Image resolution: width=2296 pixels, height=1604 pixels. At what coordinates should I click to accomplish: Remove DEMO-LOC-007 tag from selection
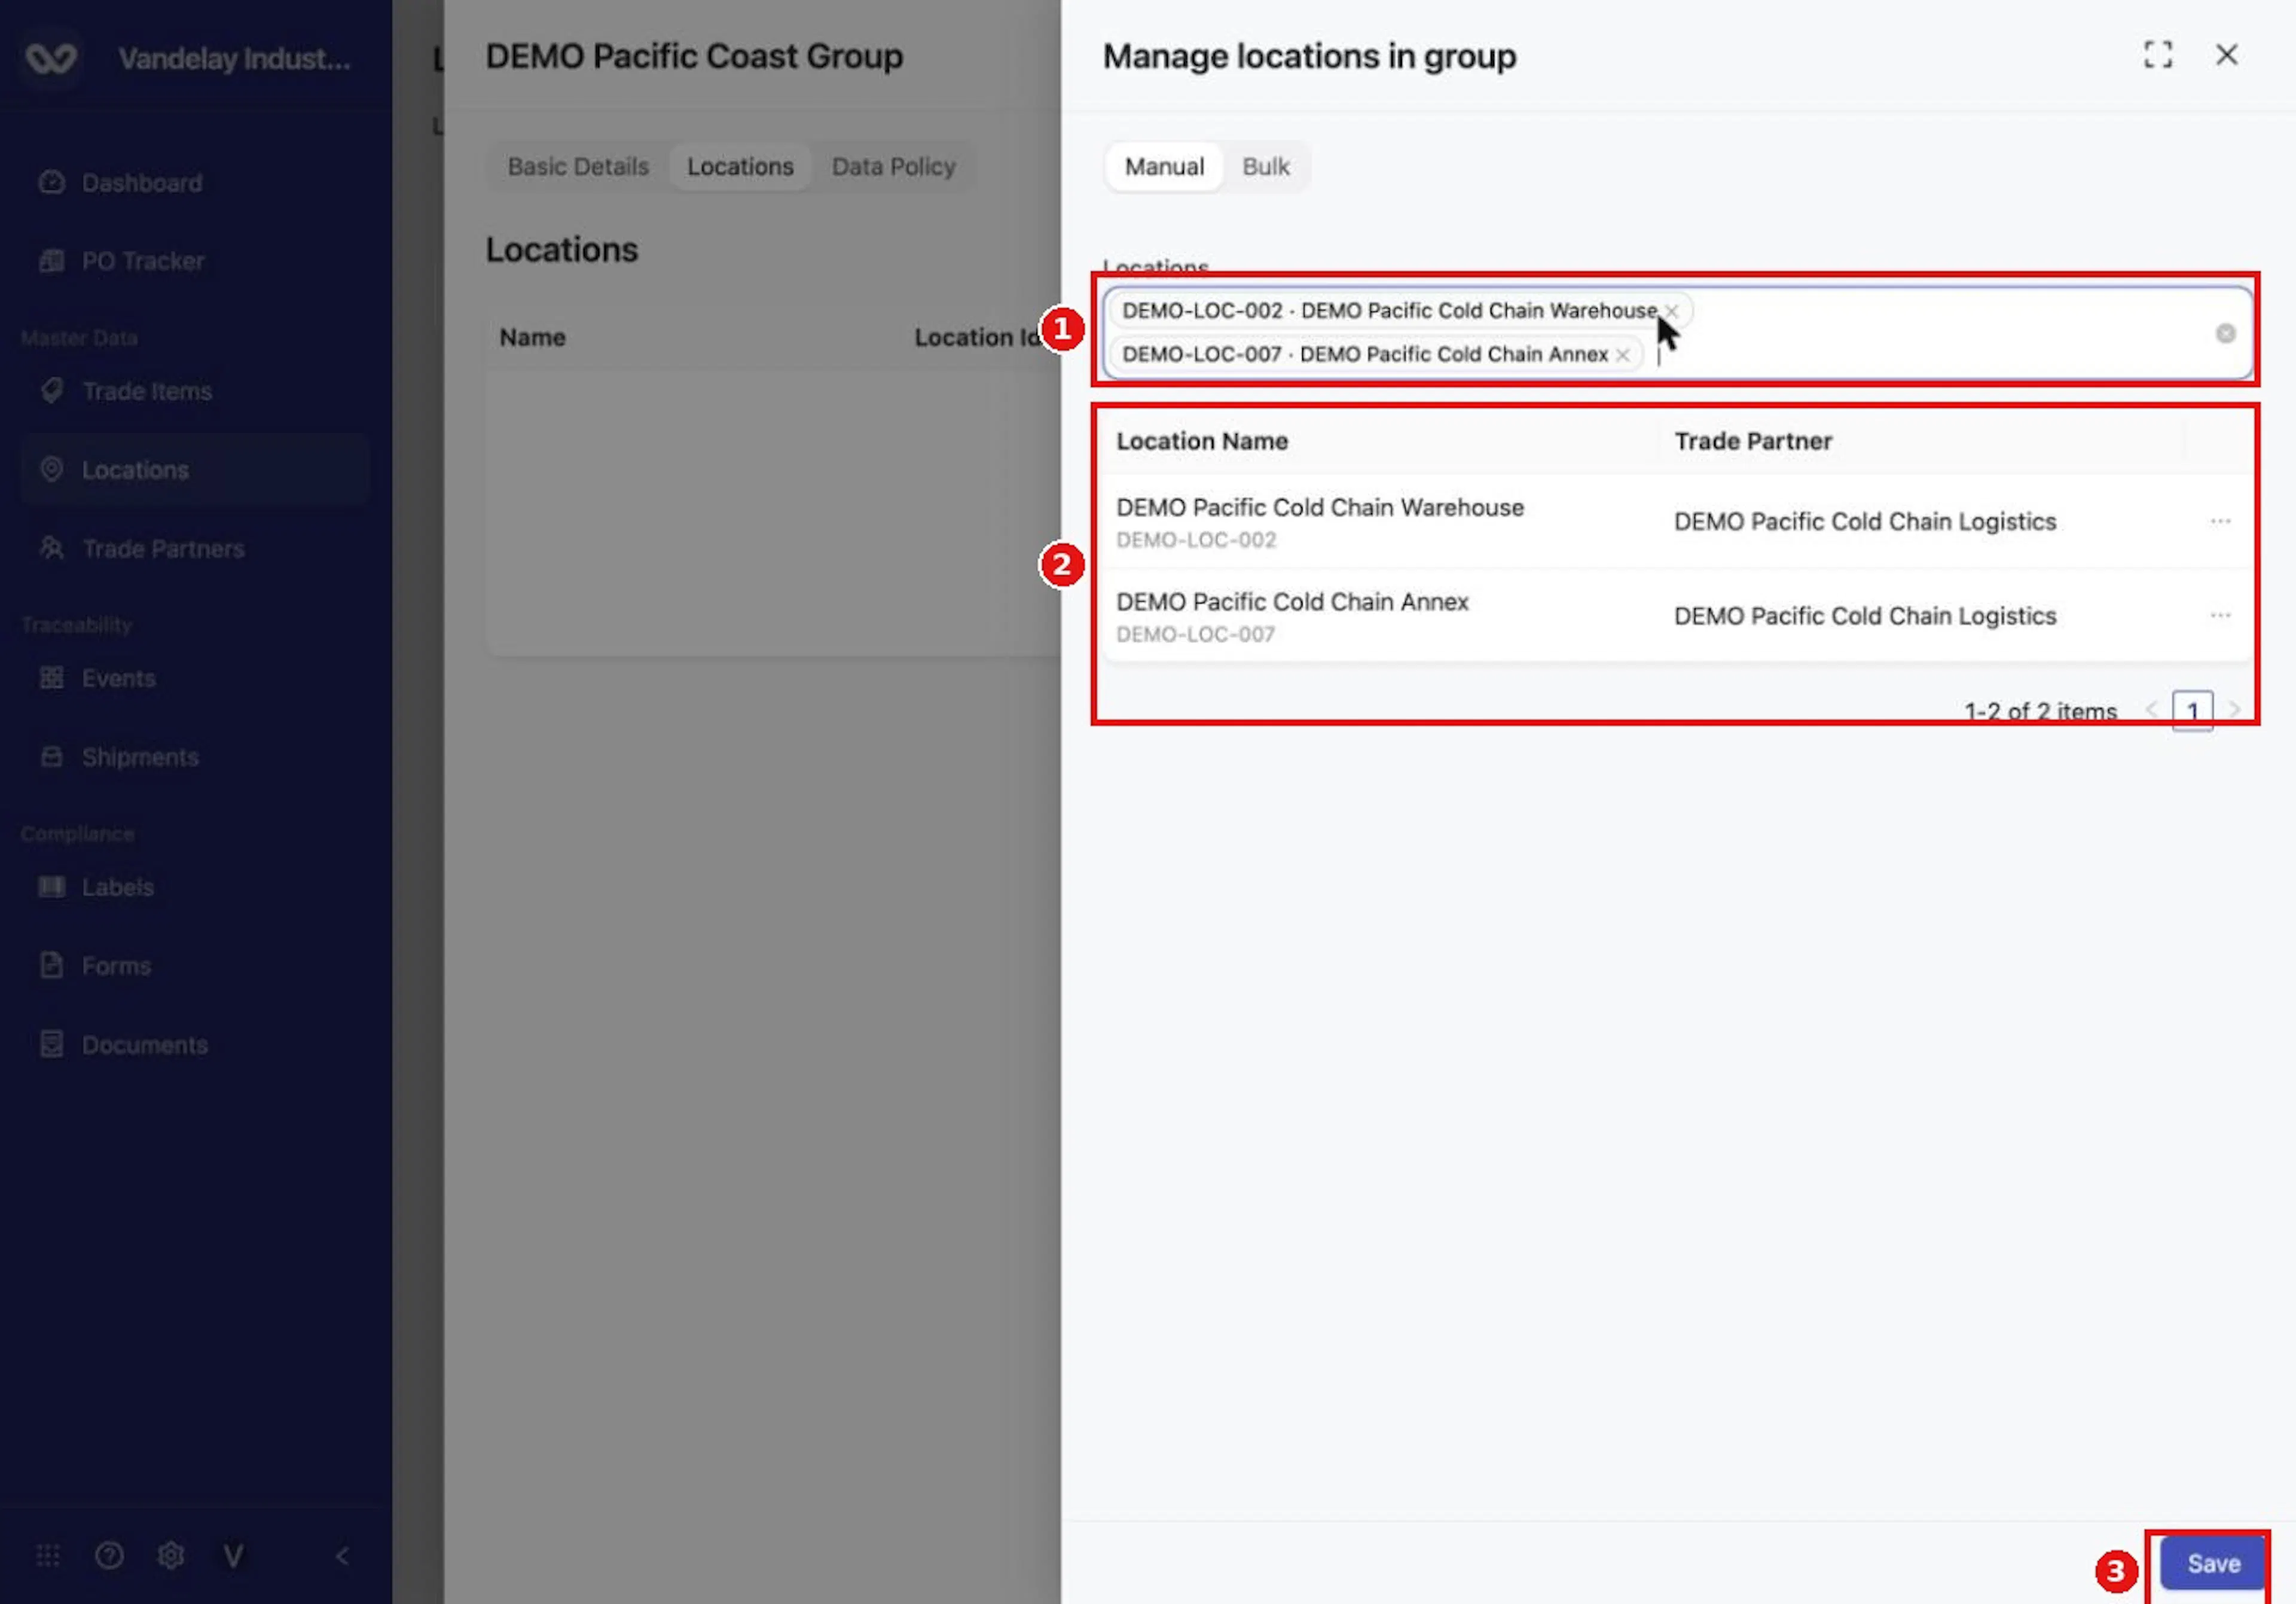coord(1622,355)
